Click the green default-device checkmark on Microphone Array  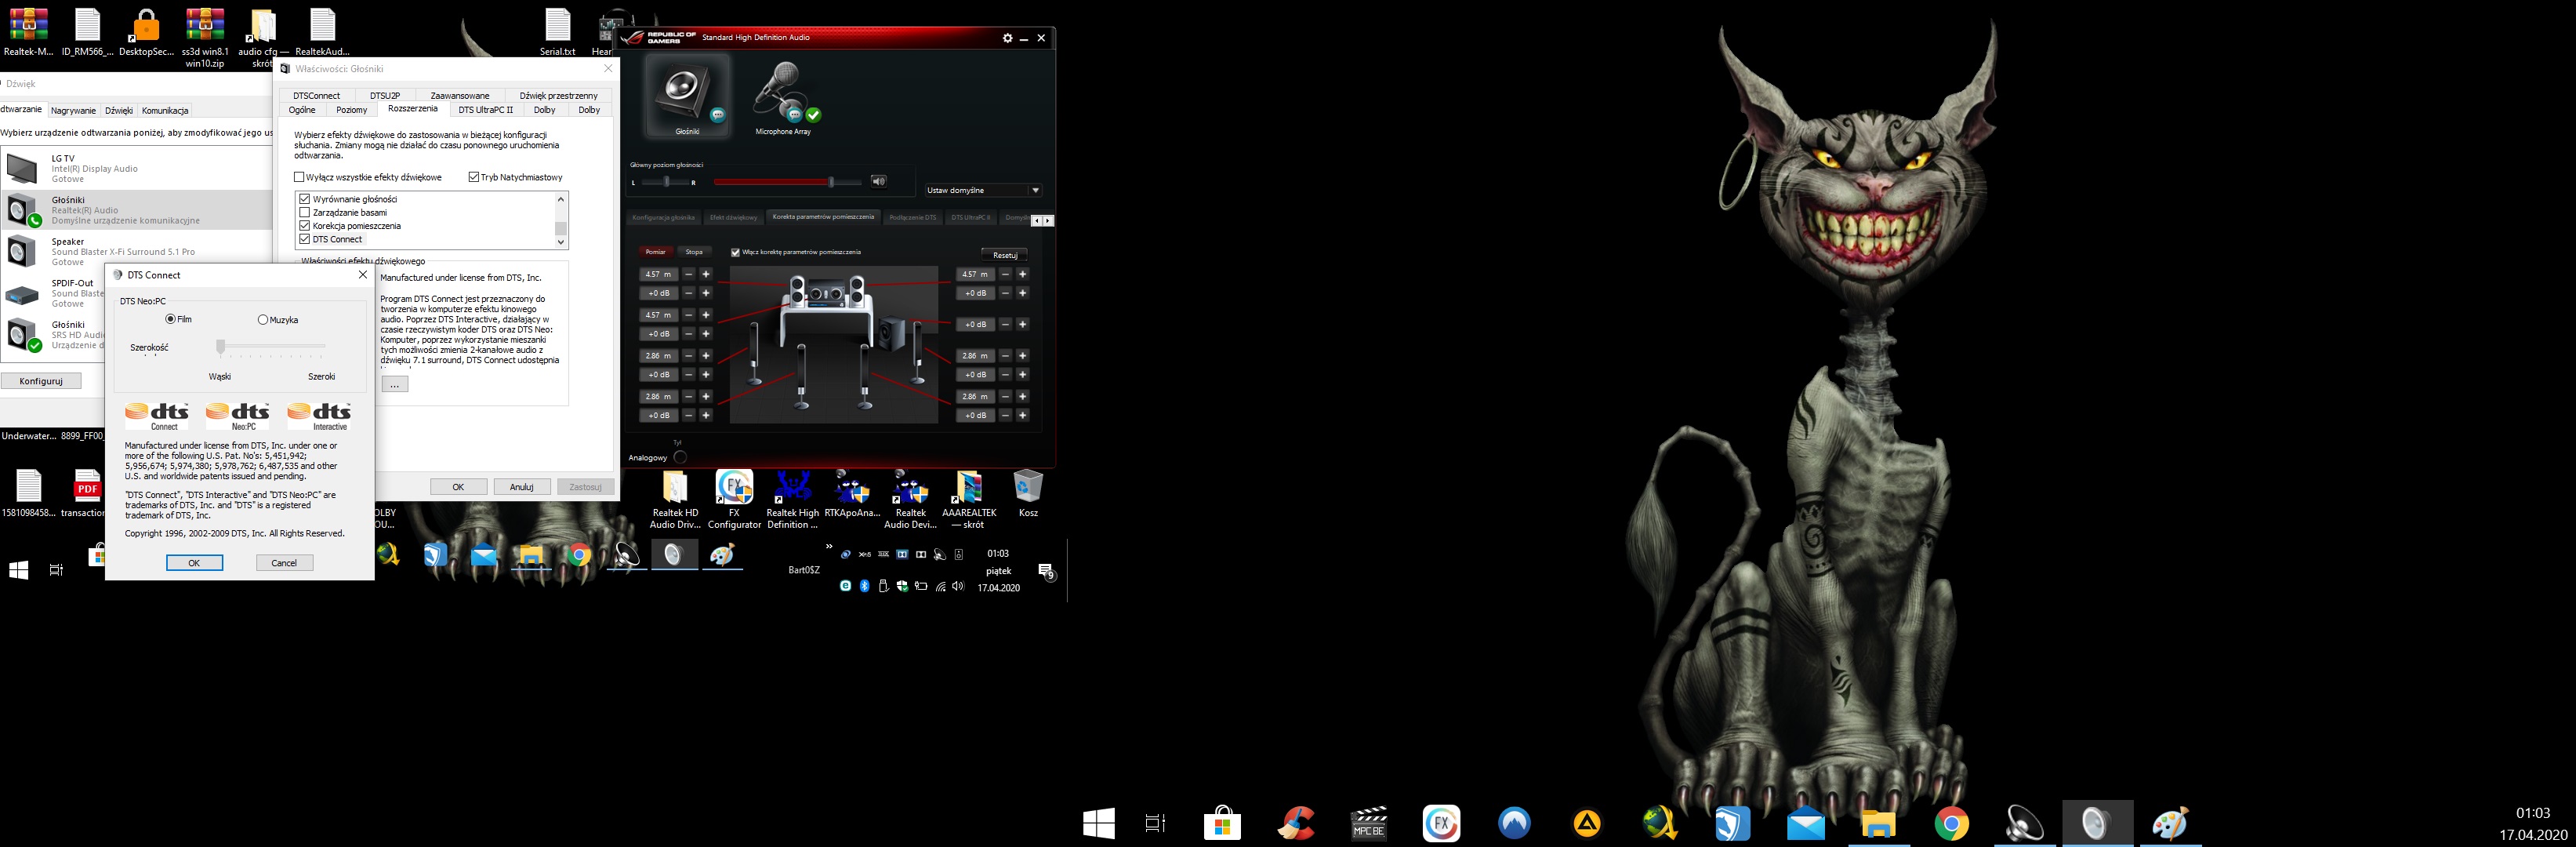[x=813, y=115]
